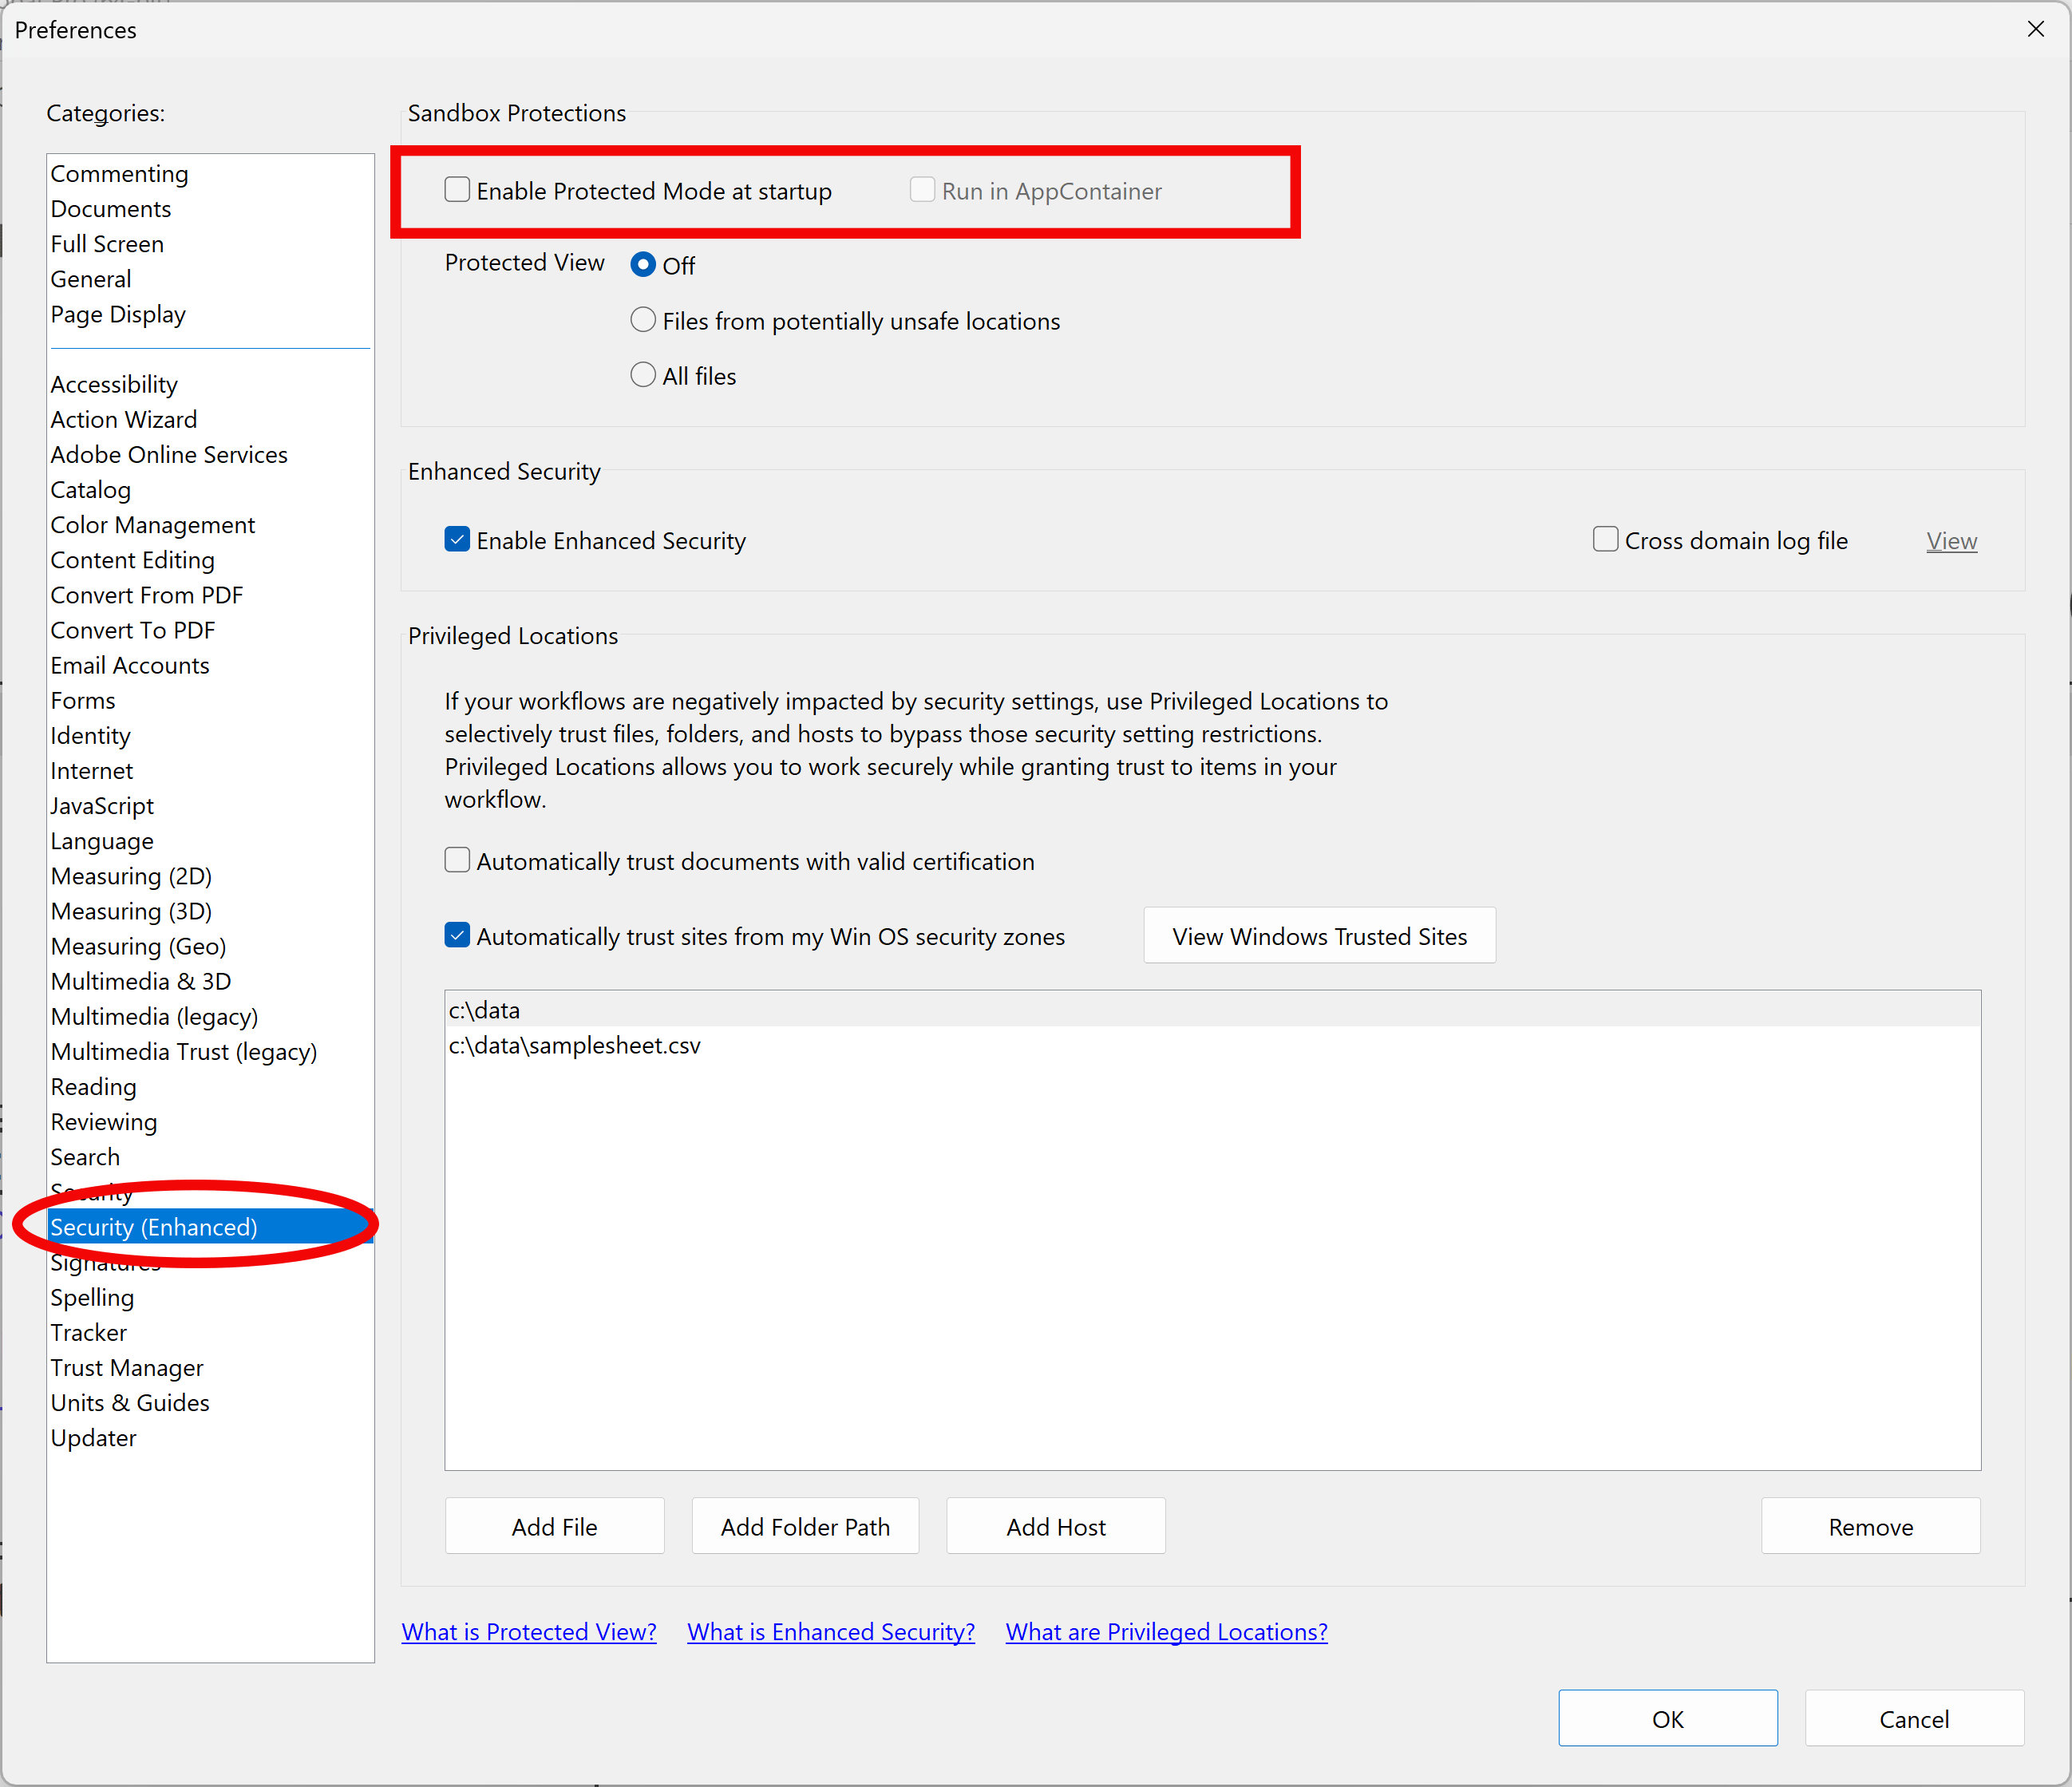Check Automatically trust documents with valid certification

tap(457, 859)
